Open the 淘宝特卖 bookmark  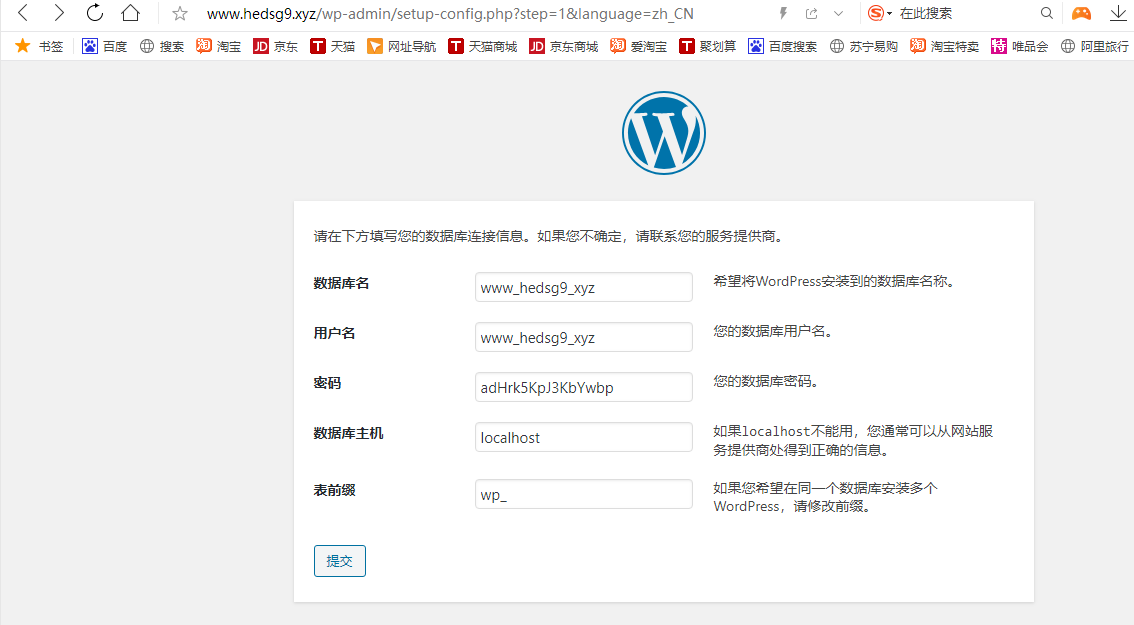945,46
